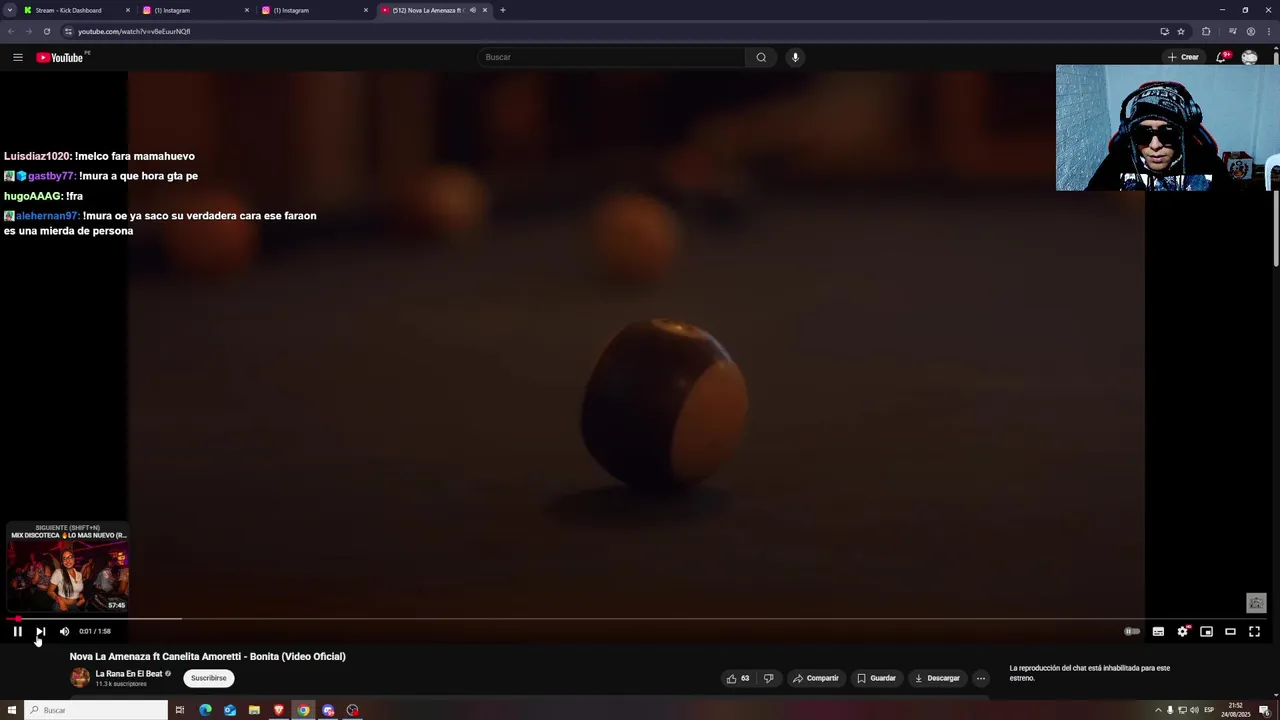Go back in browser history

(x=11, y=31)
